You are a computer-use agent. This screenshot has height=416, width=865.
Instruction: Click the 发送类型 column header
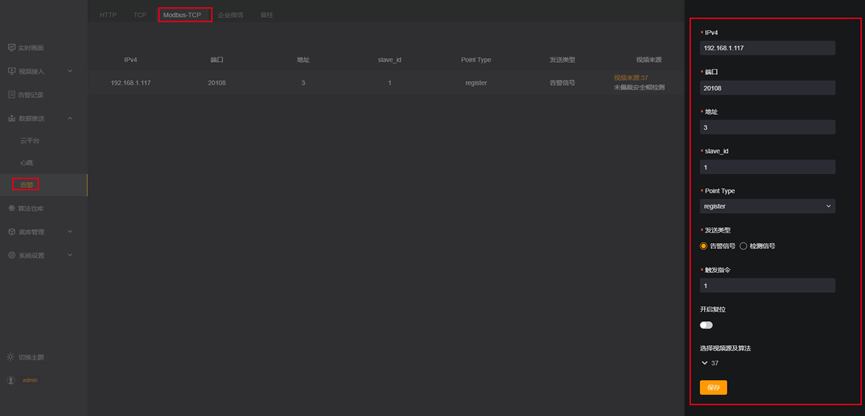point(562,60)
